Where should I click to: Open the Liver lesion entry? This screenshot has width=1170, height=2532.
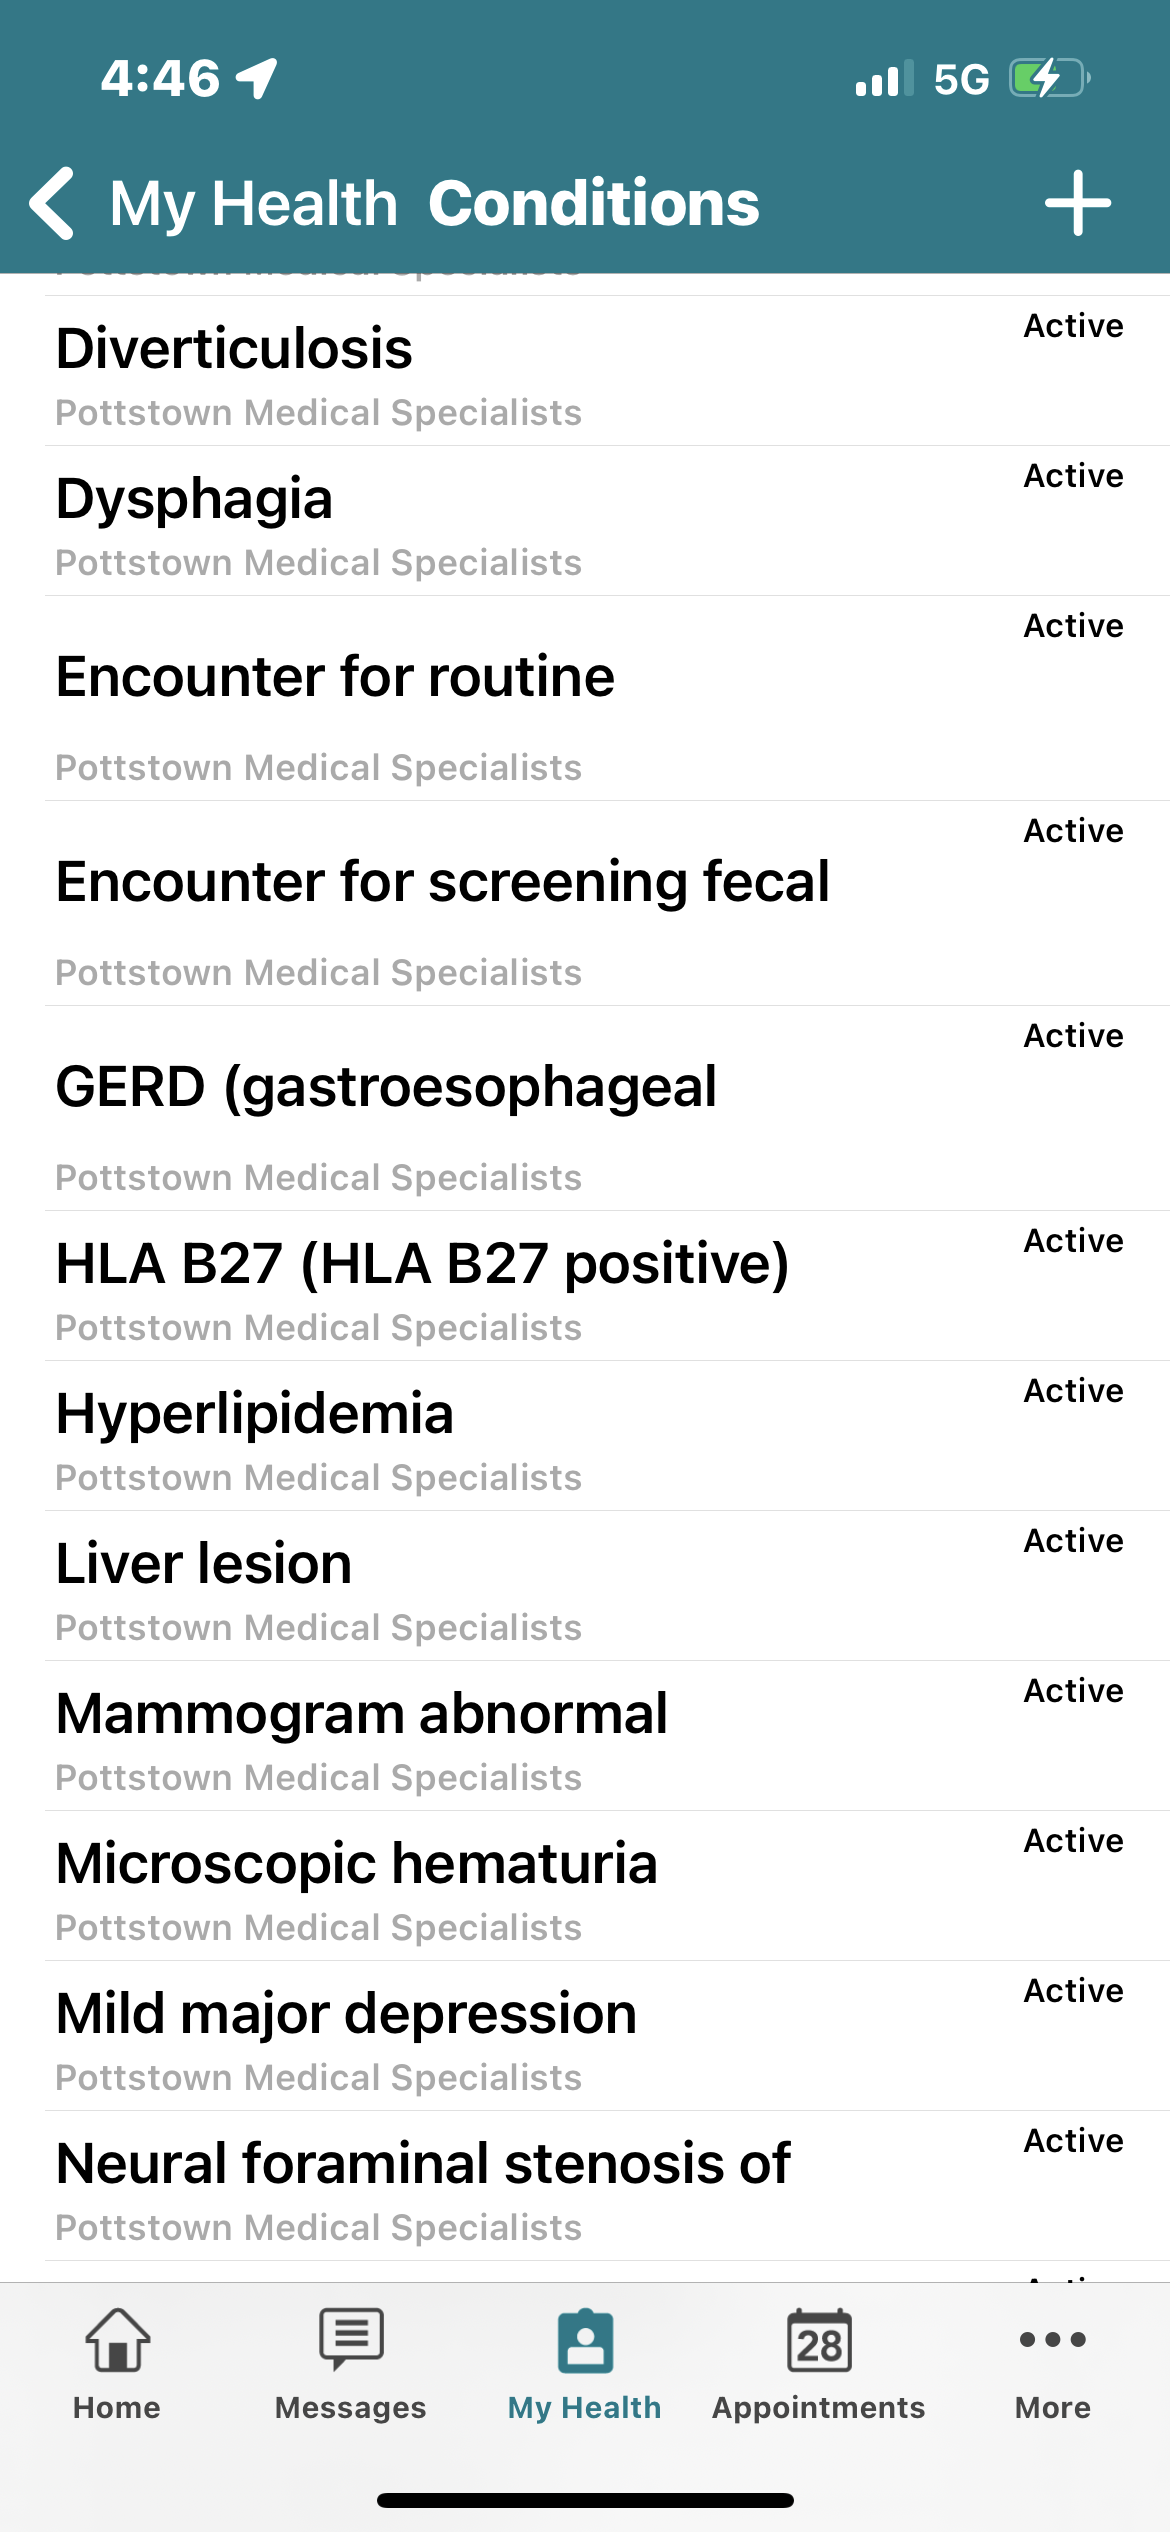pos(204,1564)
